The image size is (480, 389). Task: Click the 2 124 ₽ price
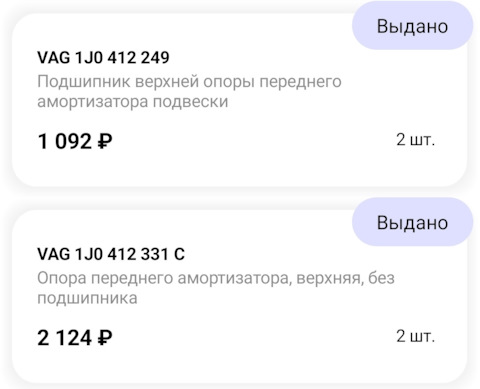click(75, 338)
